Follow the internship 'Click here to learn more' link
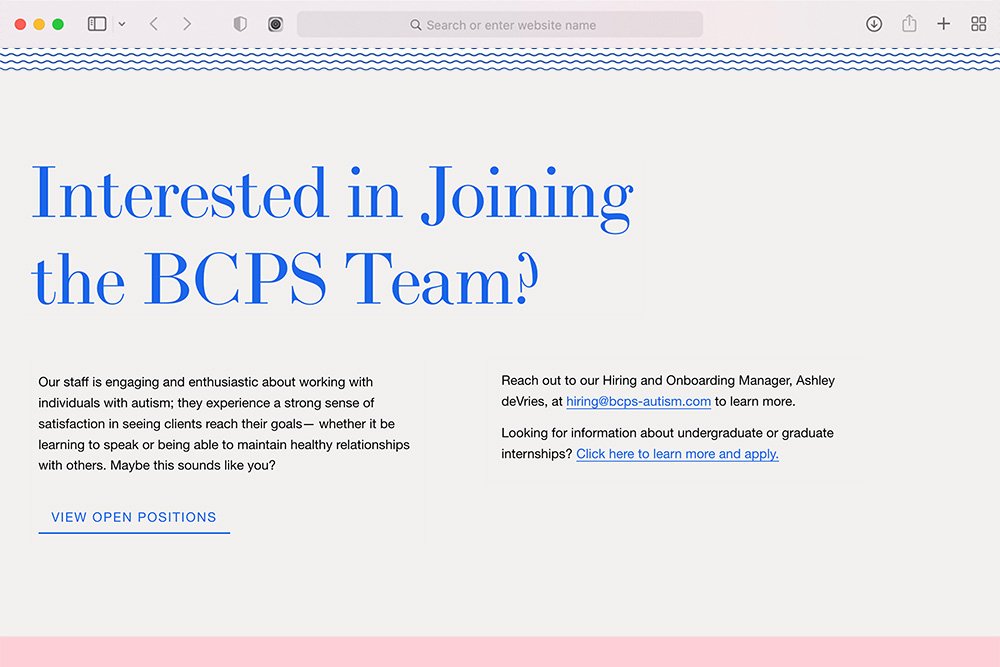Image resolution: width=1000 pixels, height=667 pixels. pos(677,454)
